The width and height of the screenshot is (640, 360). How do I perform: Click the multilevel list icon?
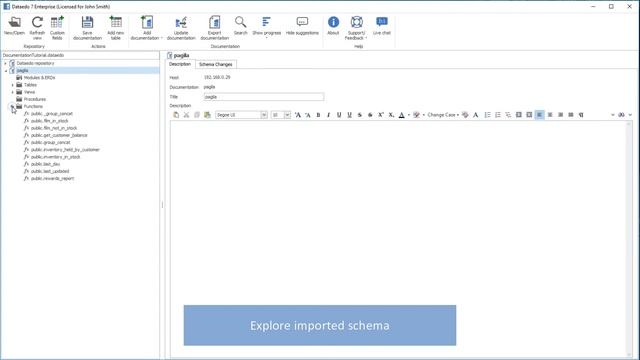pos(508,115)
